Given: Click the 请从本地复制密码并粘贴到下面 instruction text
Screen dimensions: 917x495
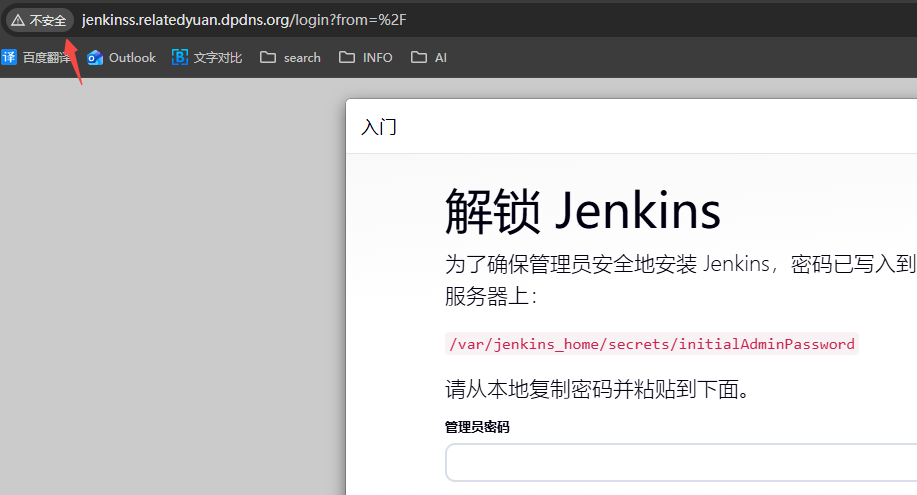Looking at the screenshot, I should (x=597, y=389).
